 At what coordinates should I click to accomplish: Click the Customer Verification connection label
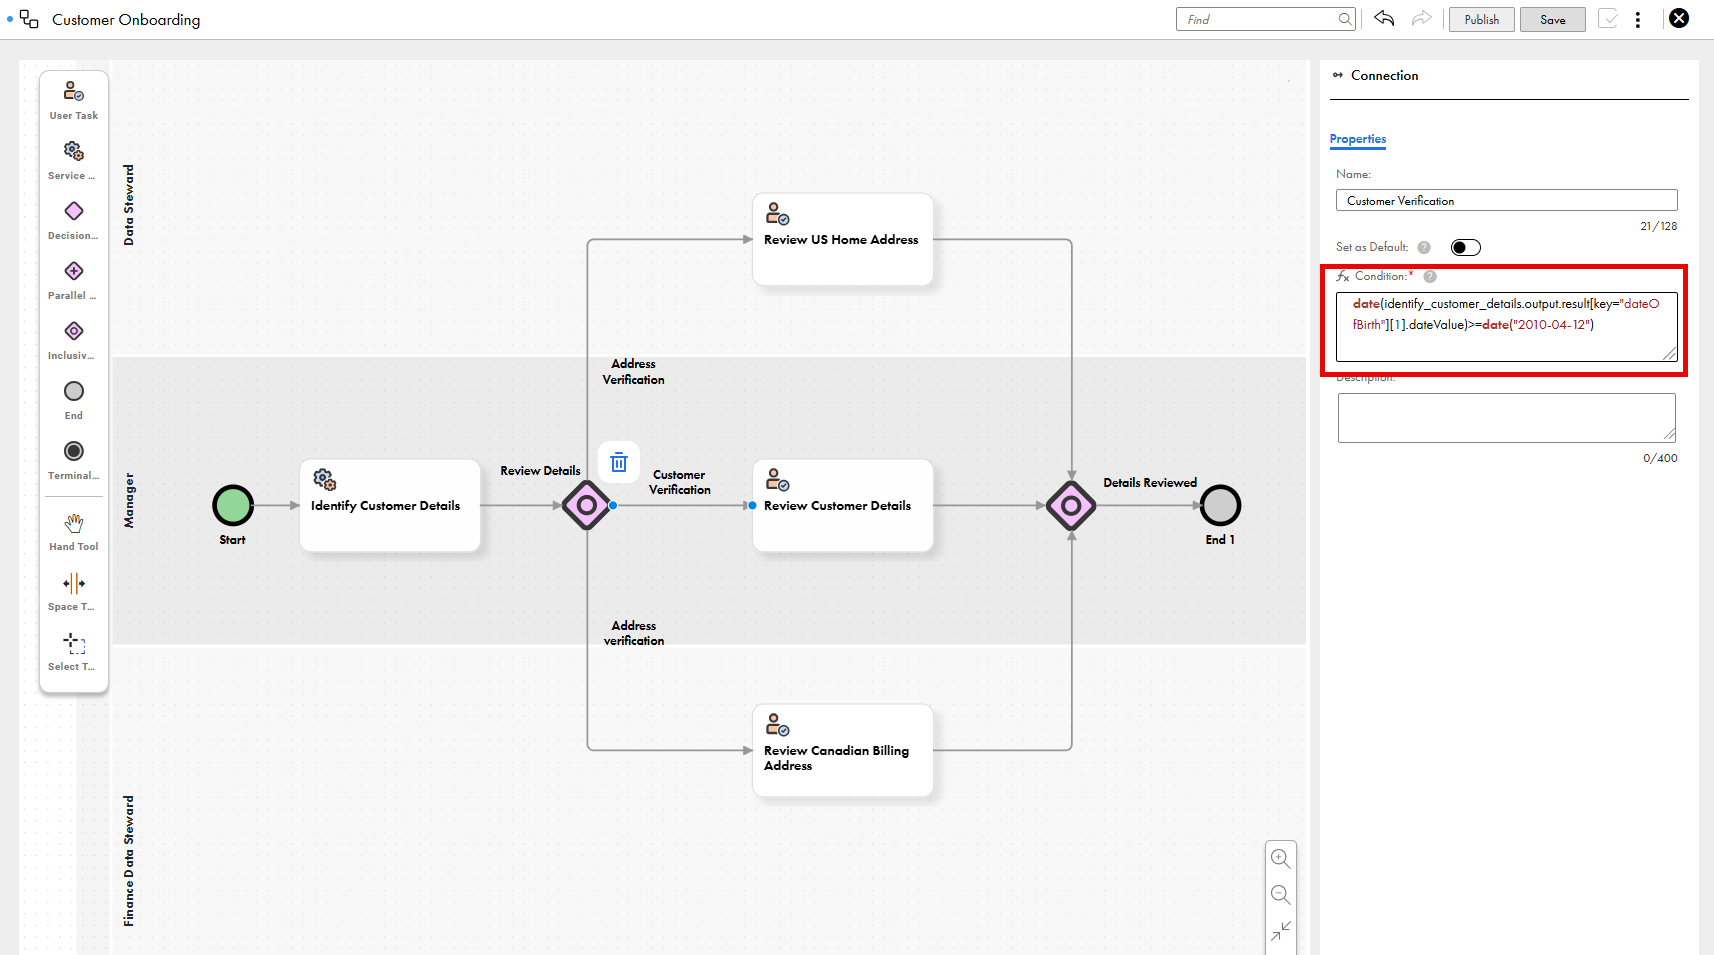[x=680, y=482]
